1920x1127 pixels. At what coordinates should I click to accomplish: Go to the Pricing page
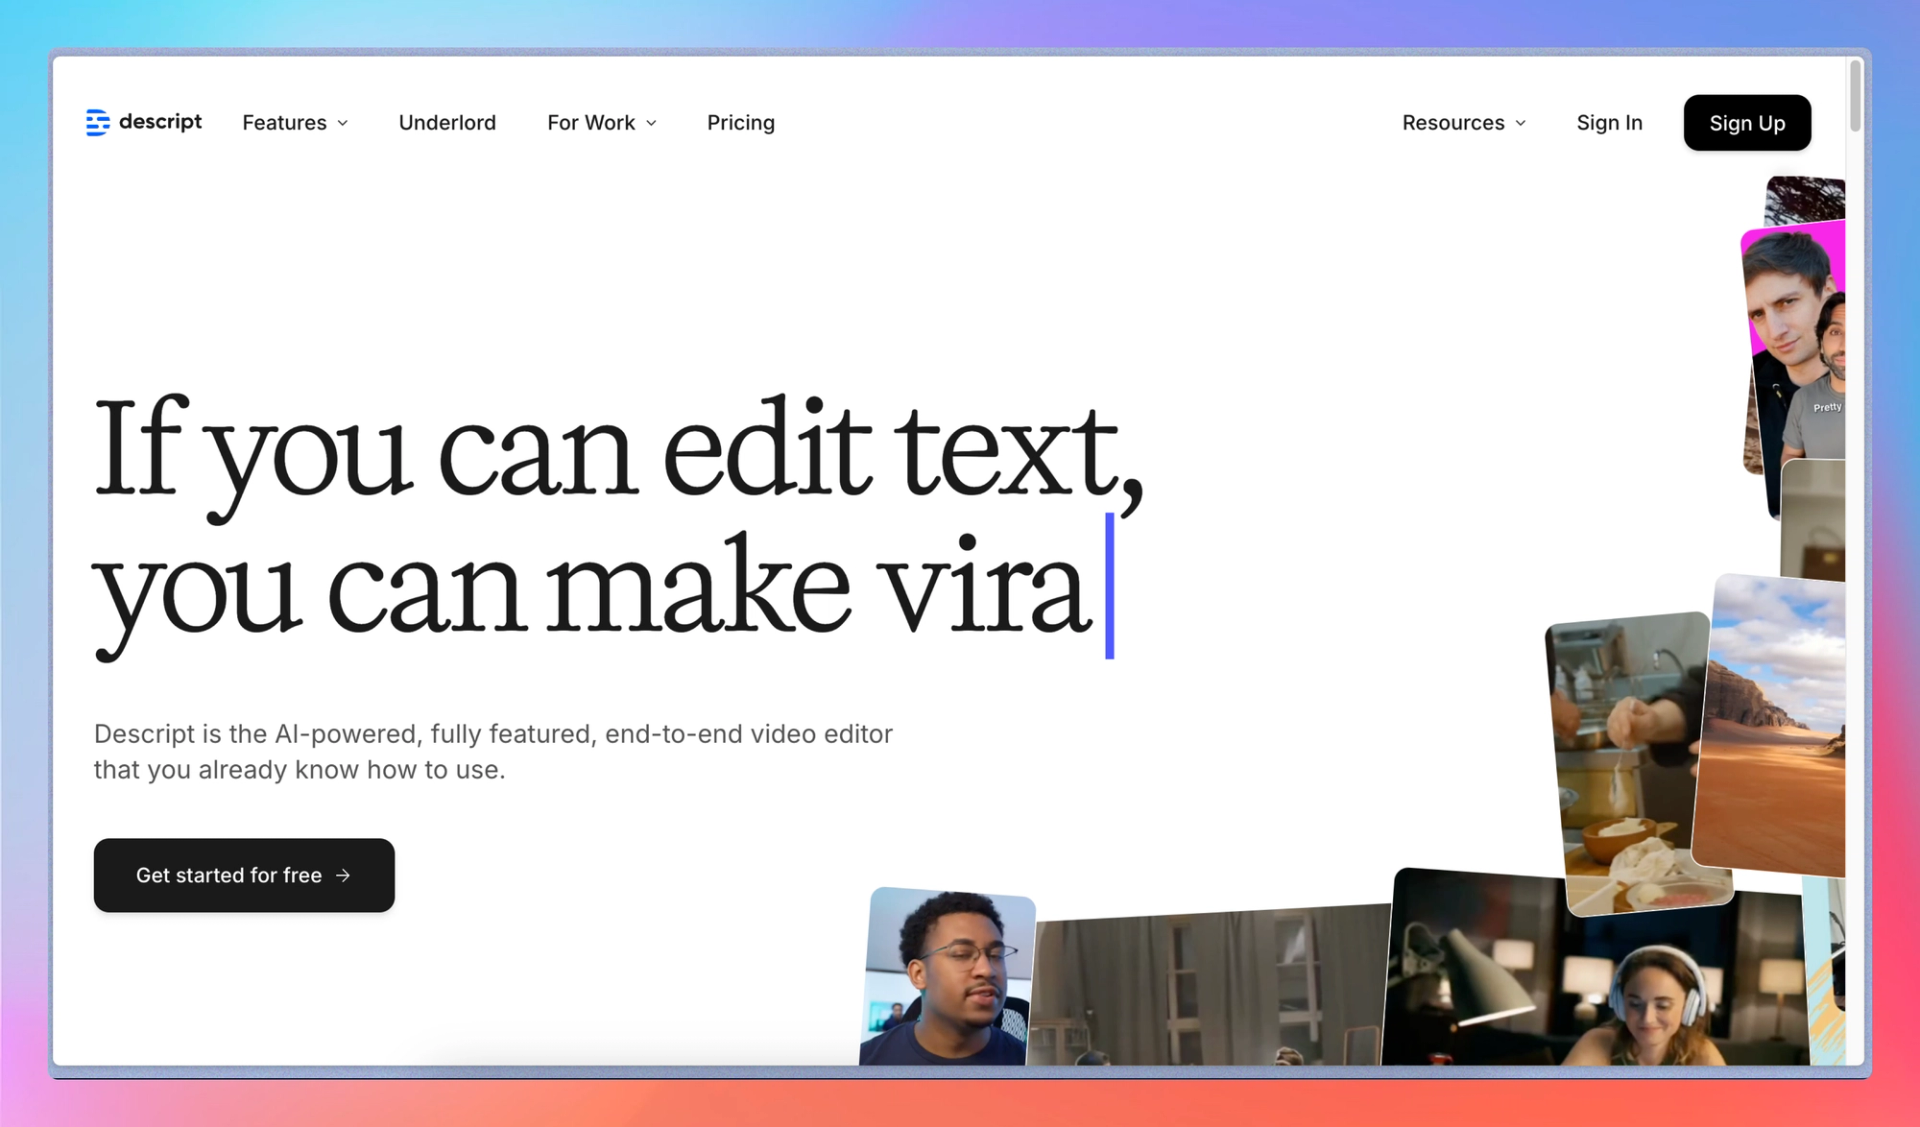pyautogui.click(x=740, y=122)
